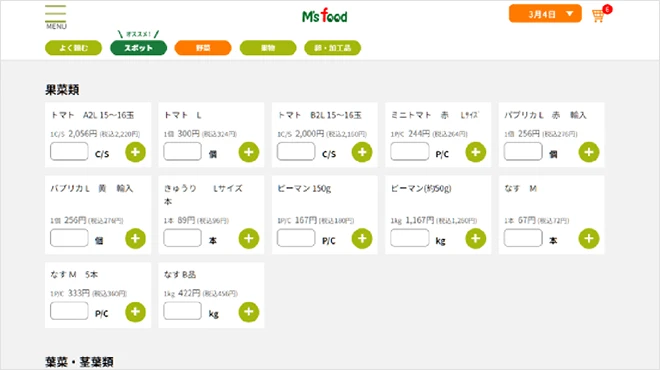Add ピーマン 150g with plus button

click(362, 239)
